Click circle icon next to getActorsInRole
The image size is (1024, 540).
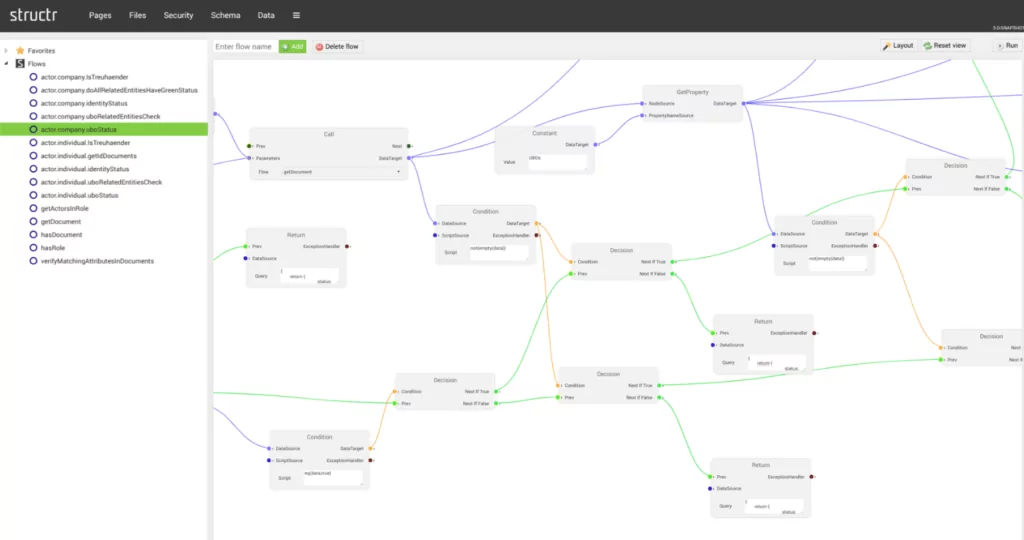point(33,208)
